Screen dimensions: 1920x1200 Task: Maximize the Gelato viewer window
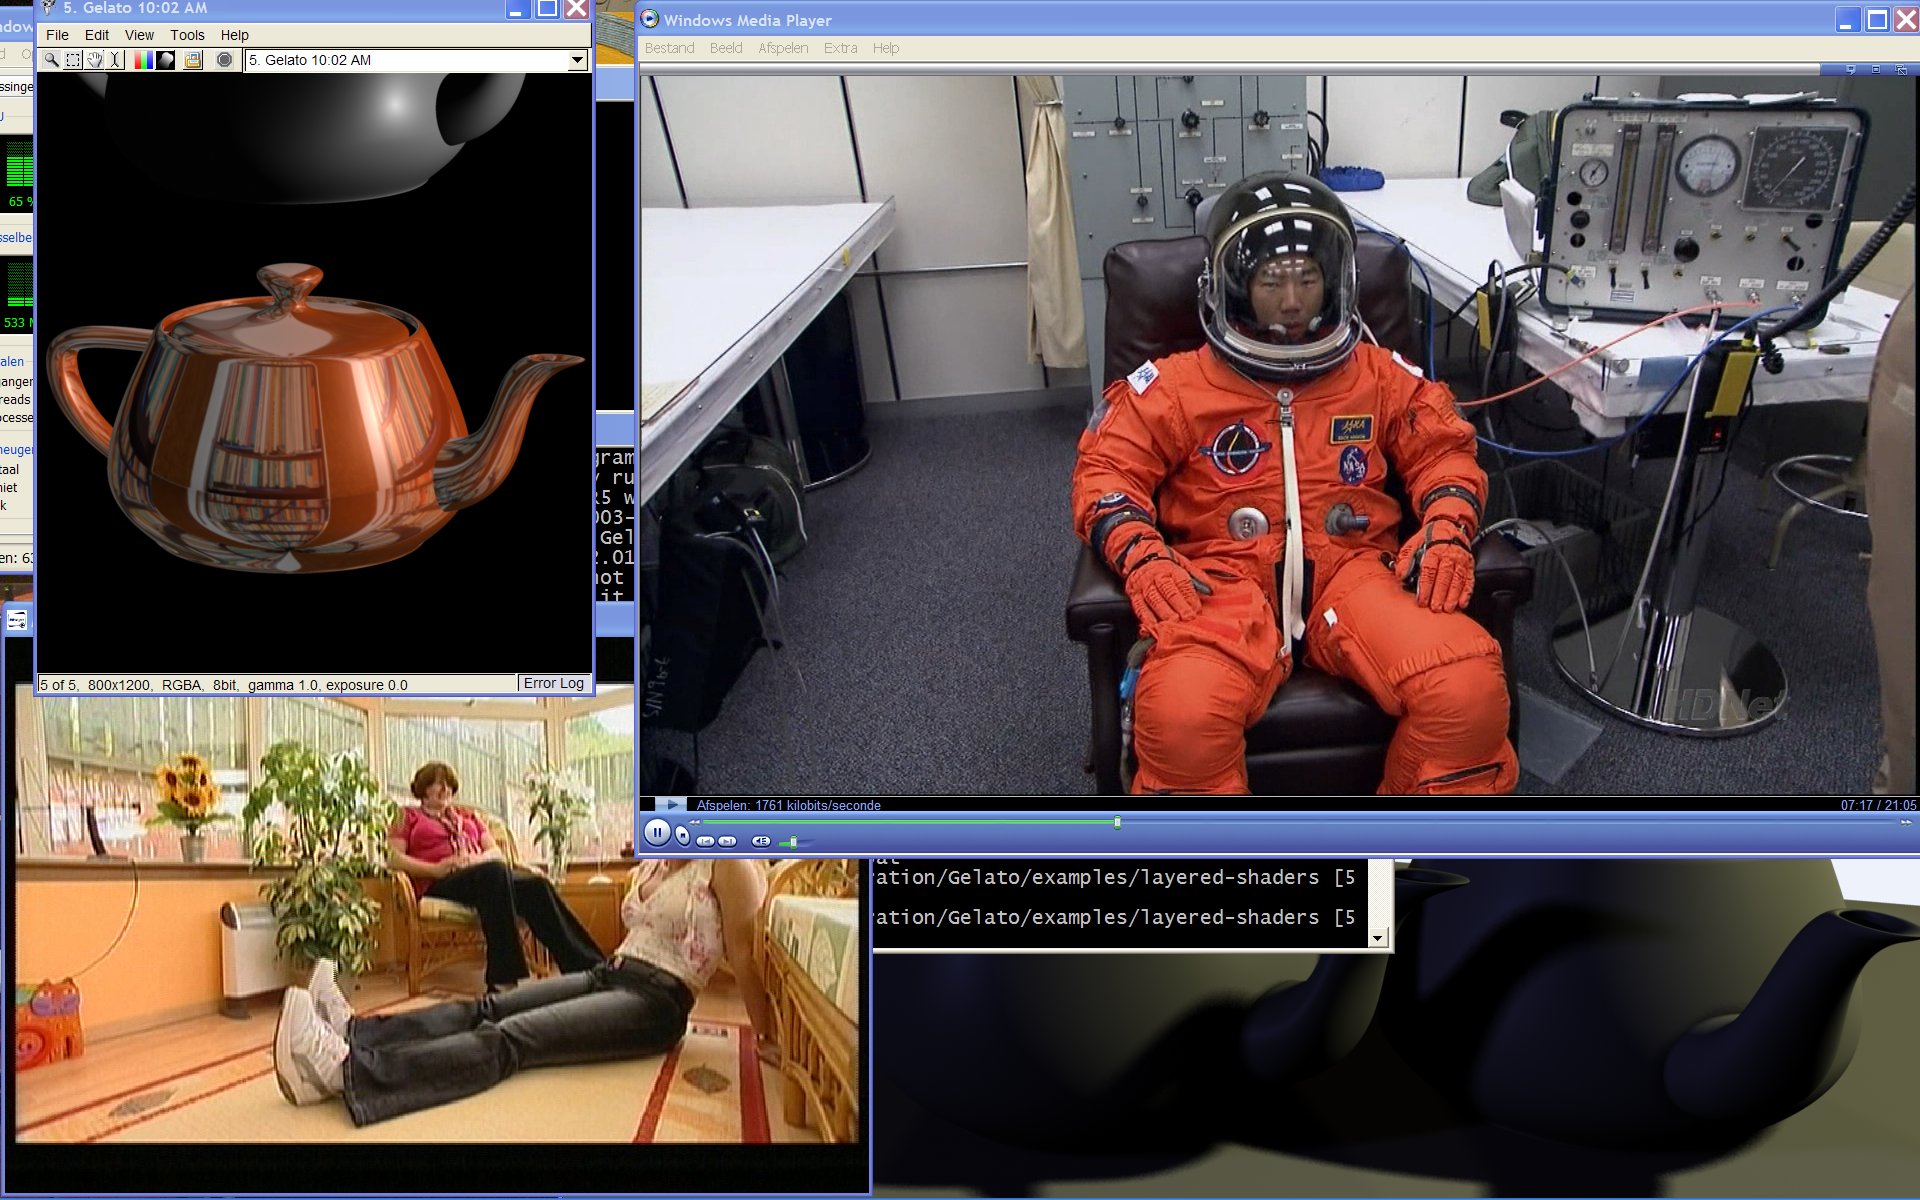pos(547,9)
